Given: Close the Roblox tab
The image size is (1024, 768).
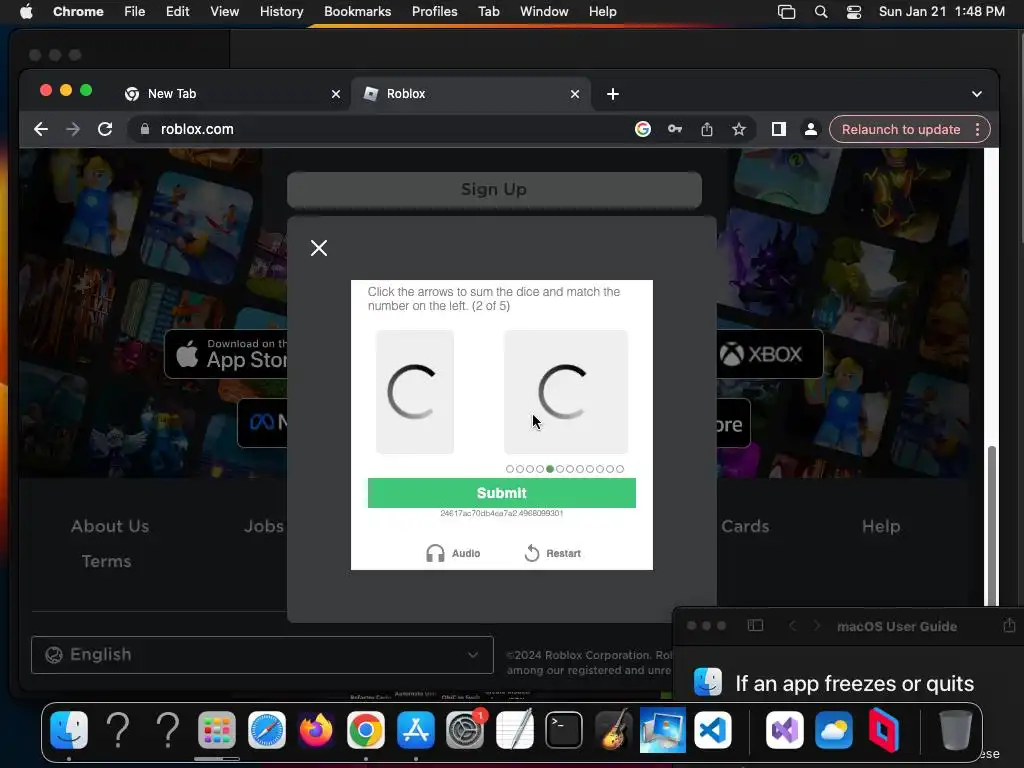Looking at the screenshot, I should (575, 94).
